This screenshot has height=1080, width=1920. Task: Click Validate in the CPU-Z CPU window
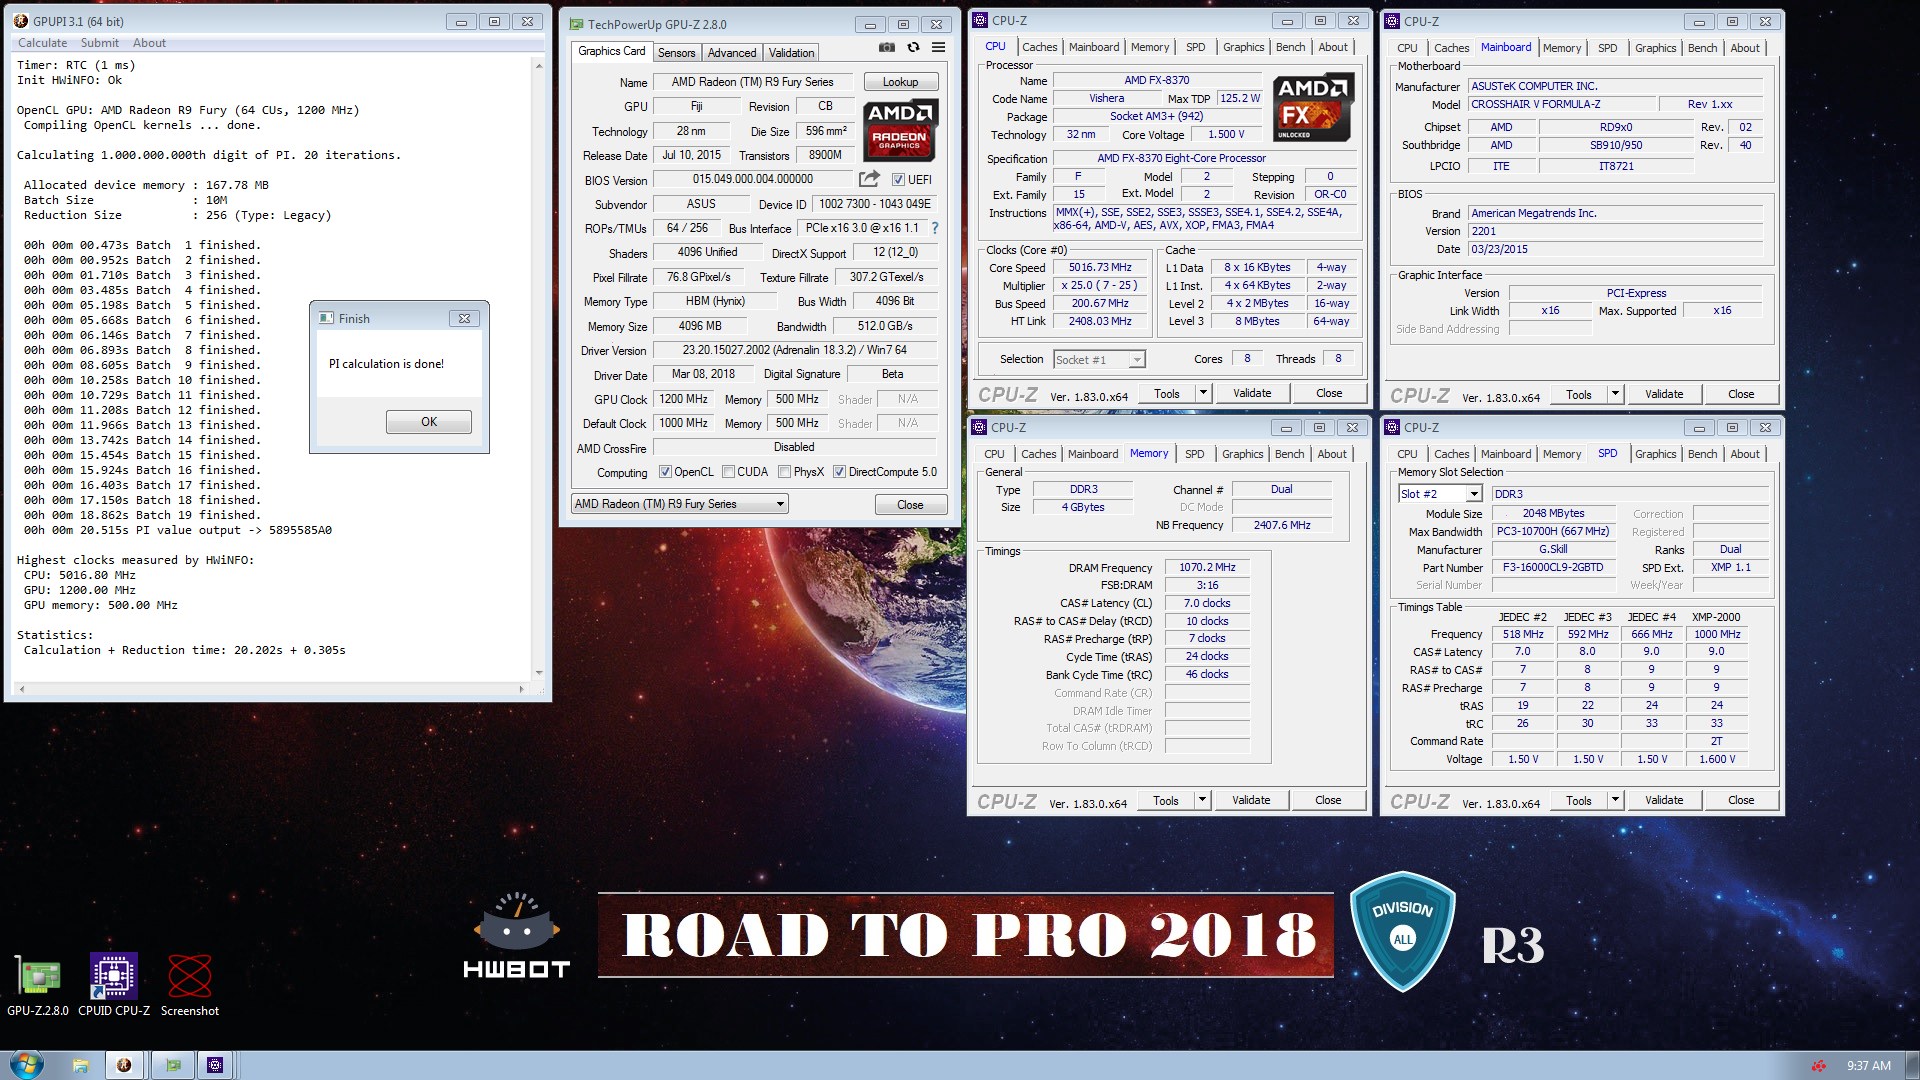click(1252, 393)
